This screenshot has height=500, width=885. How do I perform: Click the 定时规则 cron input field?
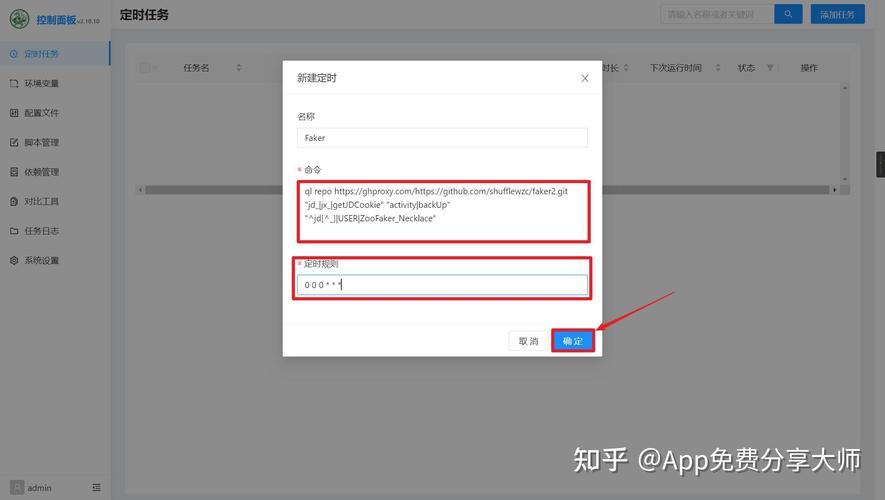tap(442, 284)
